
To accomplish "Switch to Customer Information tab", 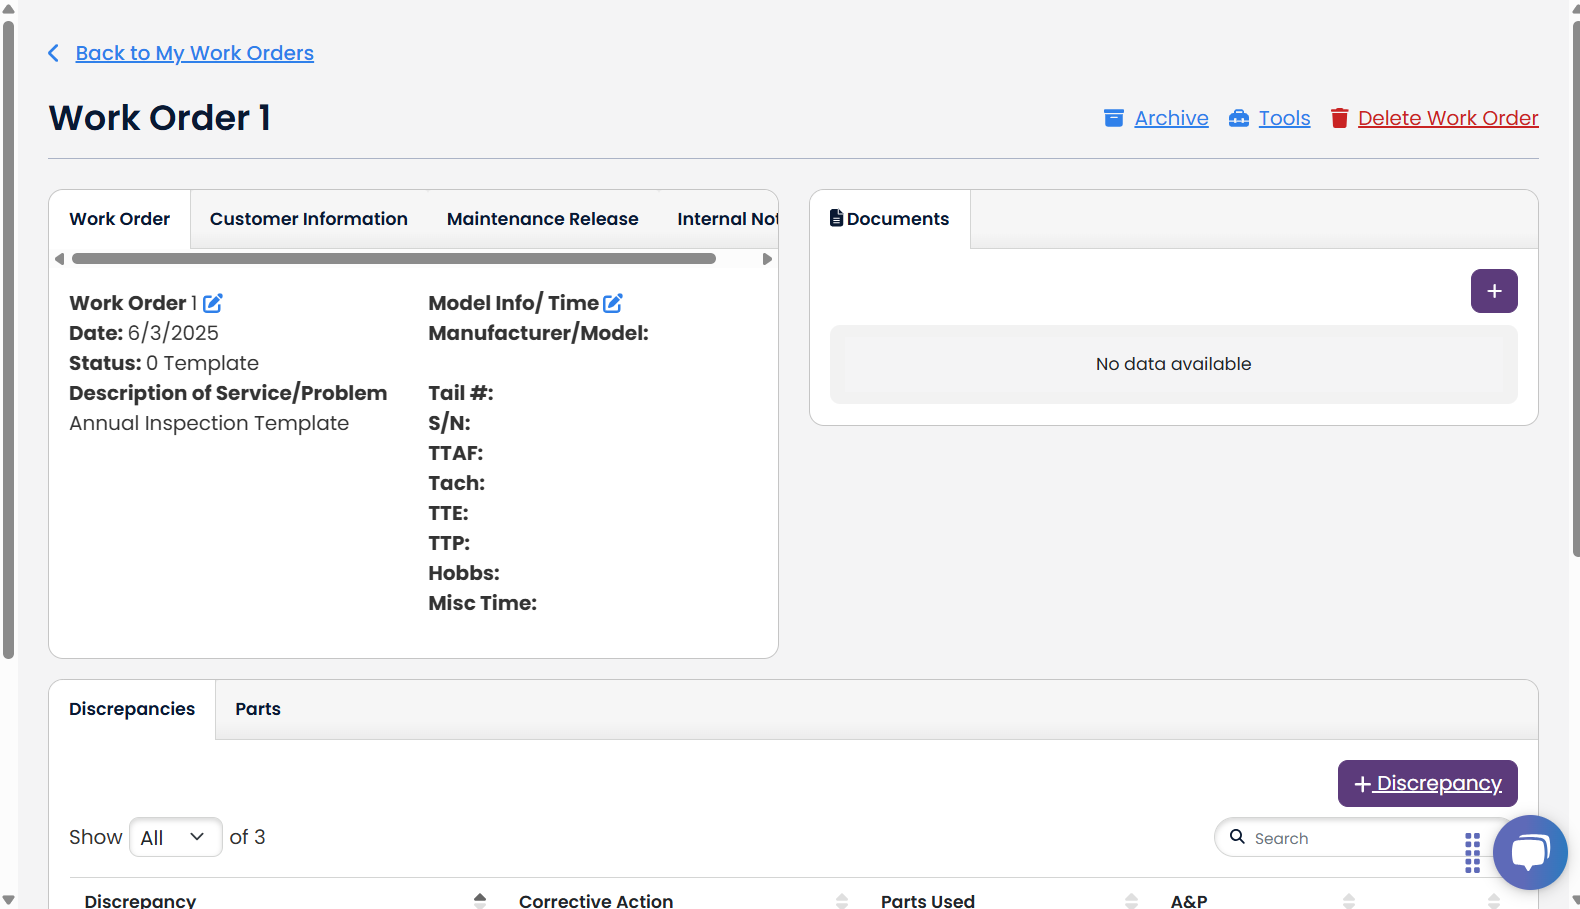I will click(x=308, y=219).
